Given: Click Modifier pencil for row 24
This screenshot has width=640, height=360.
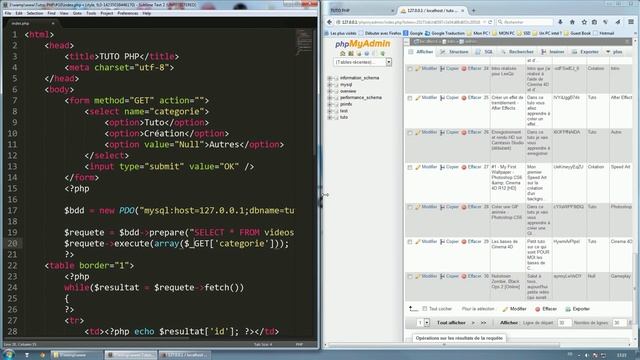Looking at the screenshot, I should coord(418,69).
